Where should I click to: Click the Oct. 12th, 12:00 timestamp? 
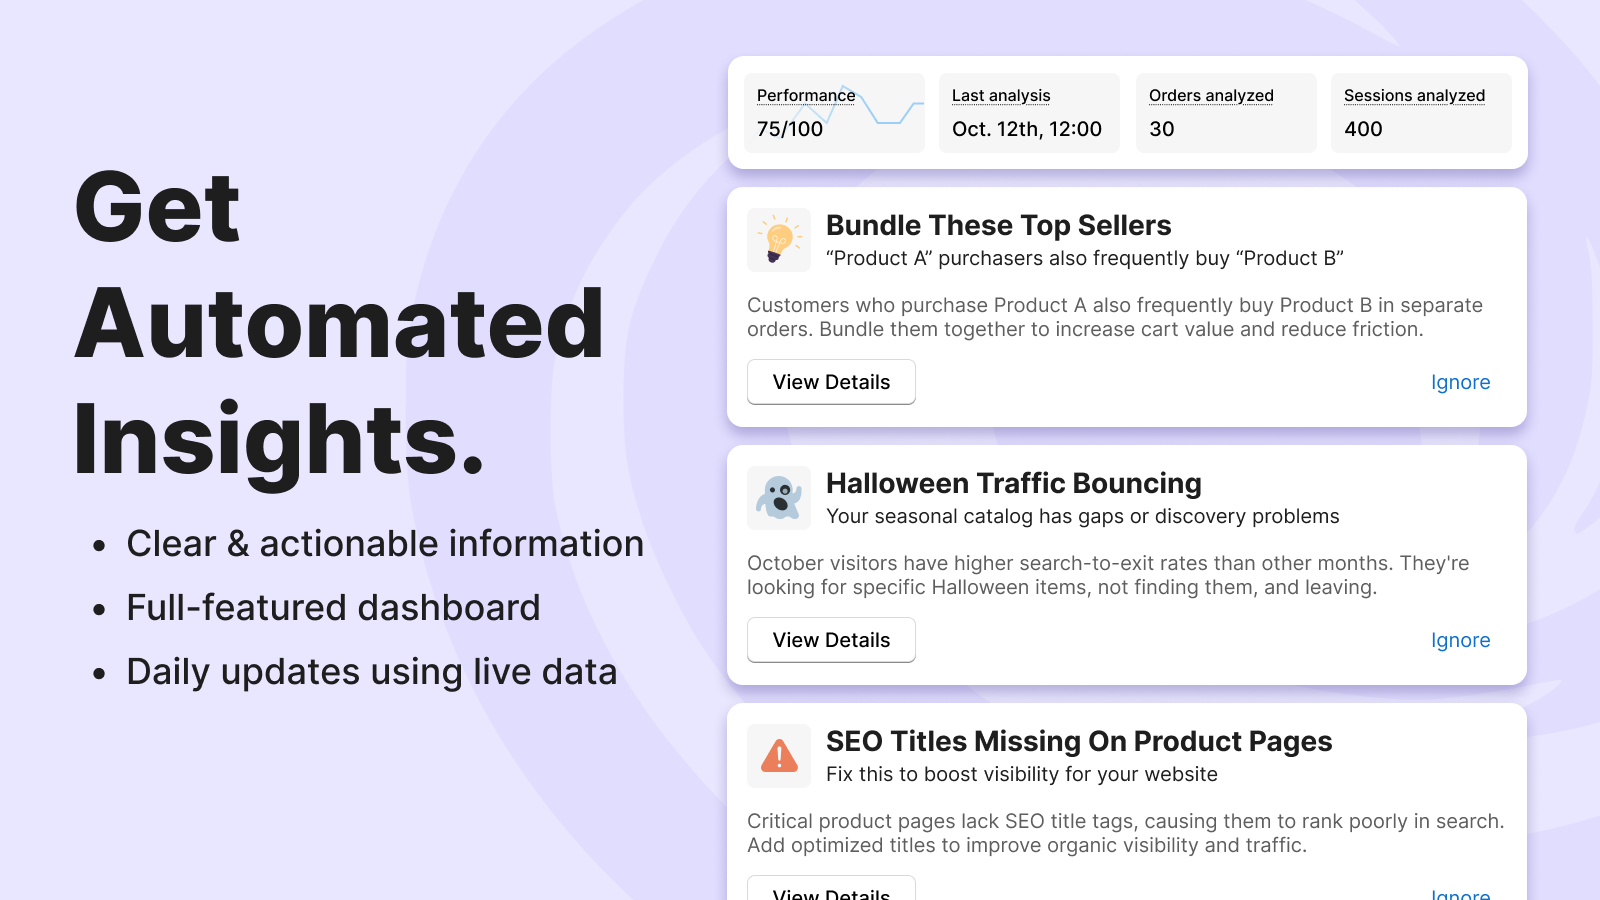[x=1026, y=129]
